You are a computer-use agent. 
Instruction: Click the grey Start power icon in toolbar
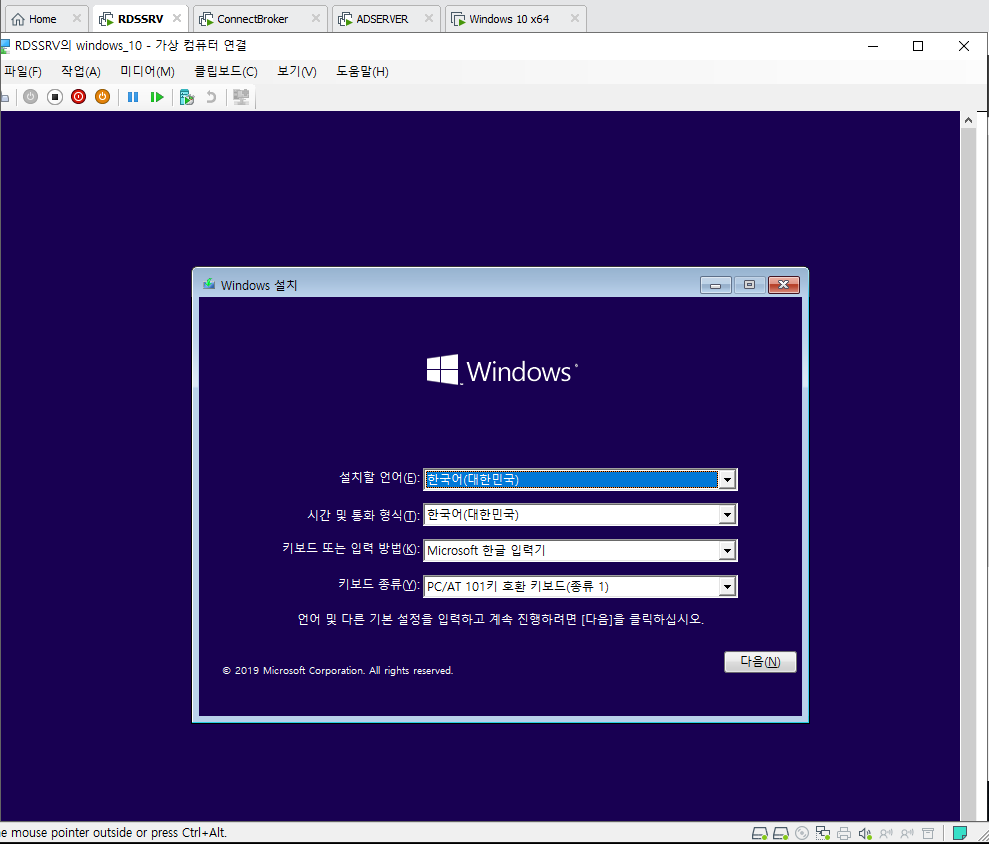point(30,97)
